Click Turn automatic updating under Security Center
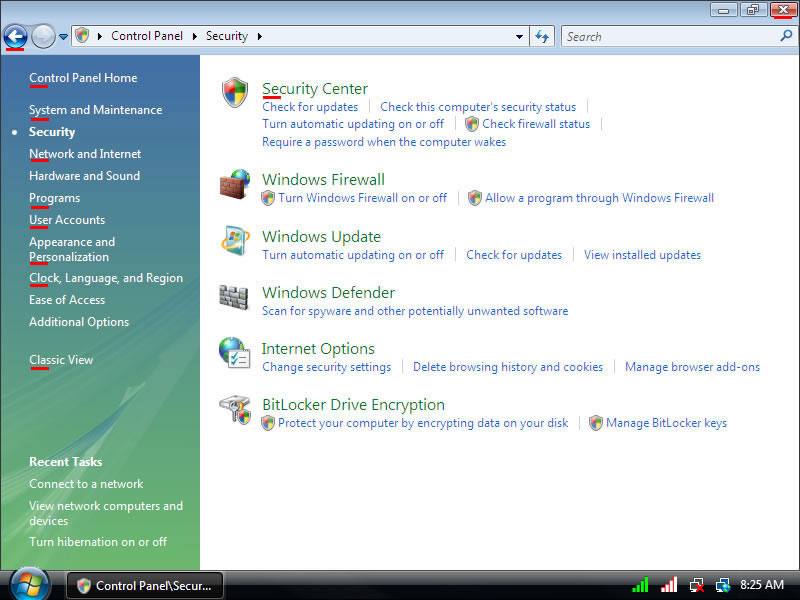The height and width of the screenshot is (600, 800). point(353,124)
